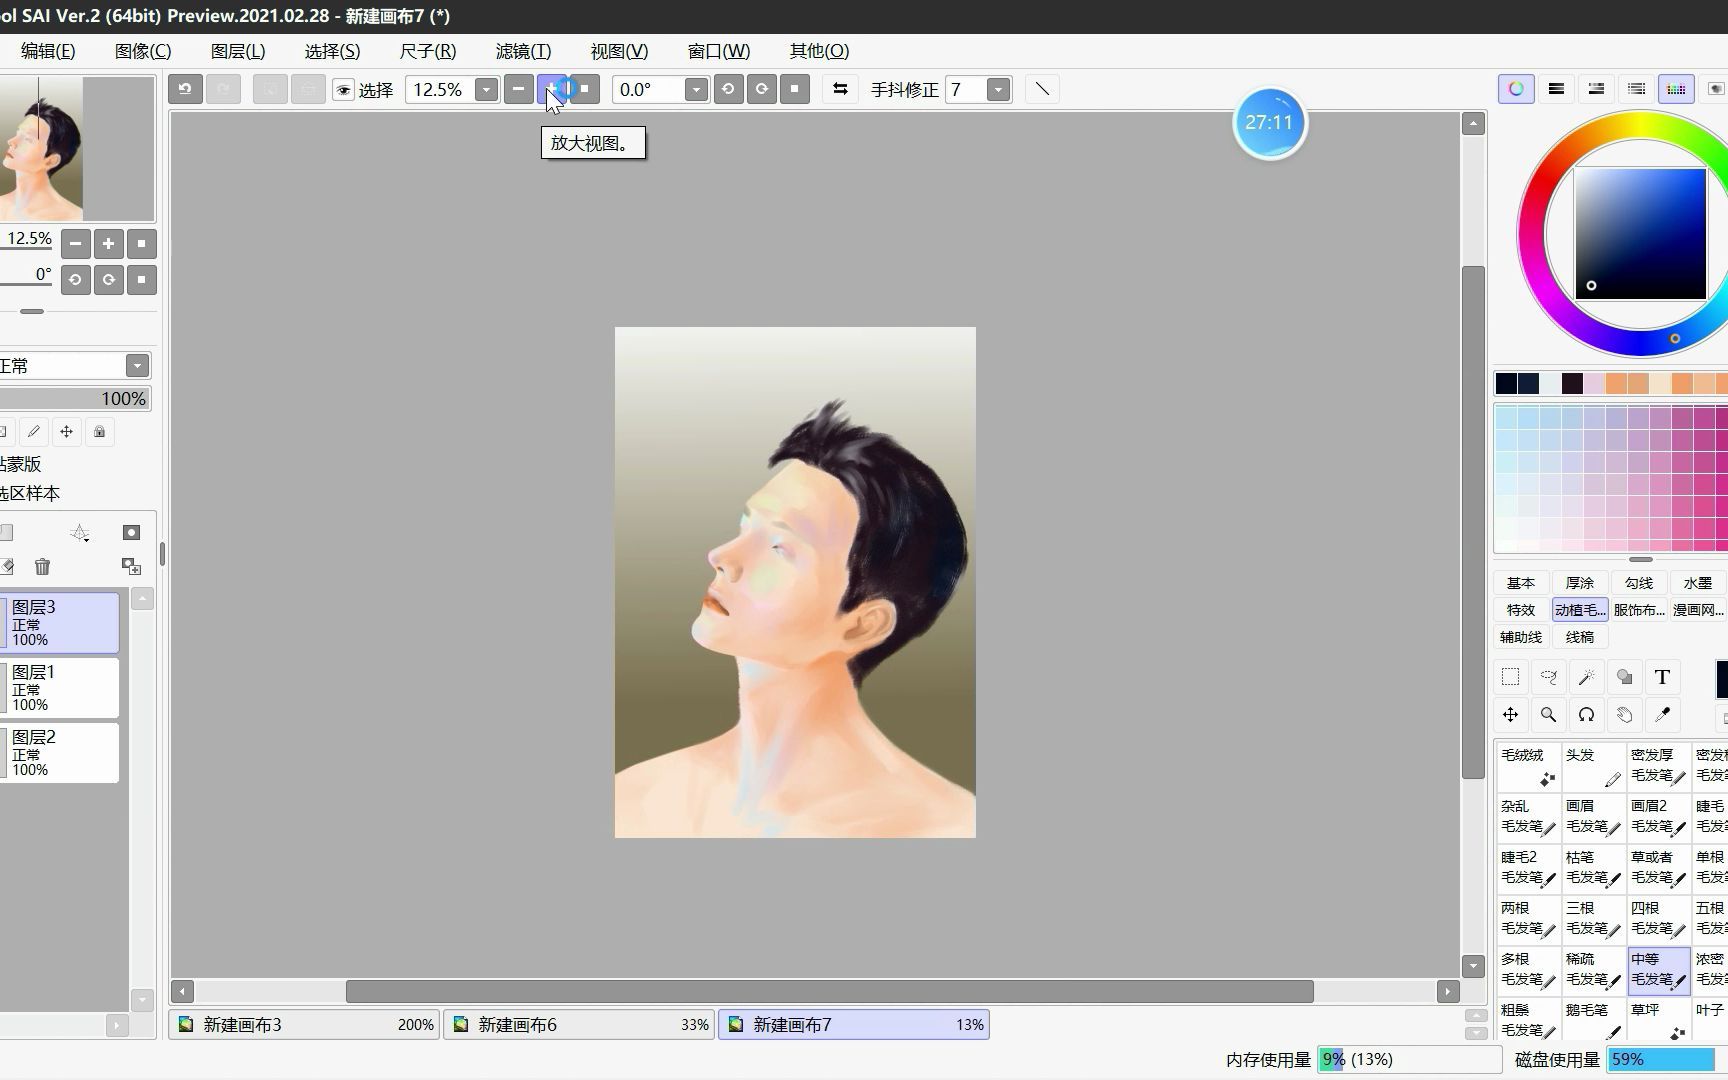This screenshot has height=1080, width=1728.
Task: Click the reset zoom button next to zoom-in
Action: coord(585,89)
